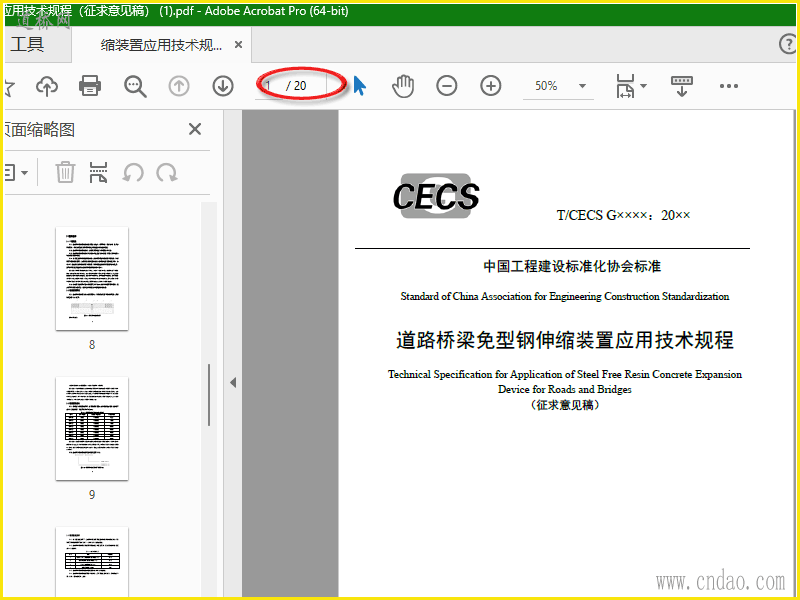This screenshot has height=600, width=800.
Task: Choose the hand pan tool
Action: coord(403,86)
